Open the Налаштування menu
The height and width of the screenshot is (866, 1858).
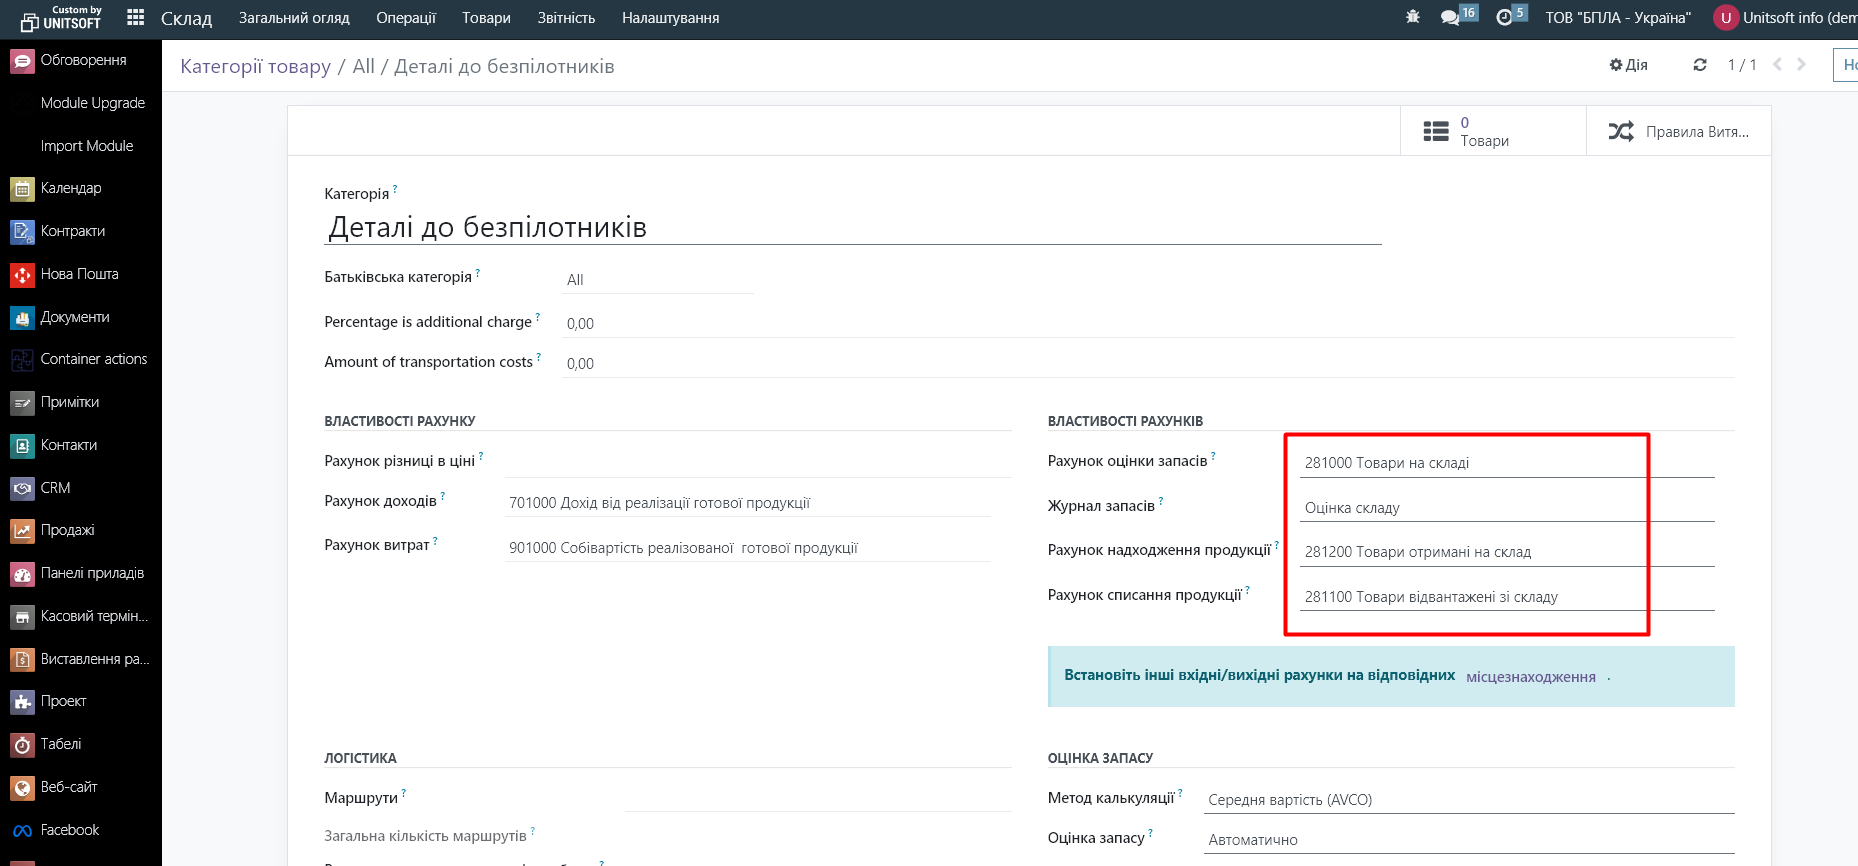coord(670,18)
